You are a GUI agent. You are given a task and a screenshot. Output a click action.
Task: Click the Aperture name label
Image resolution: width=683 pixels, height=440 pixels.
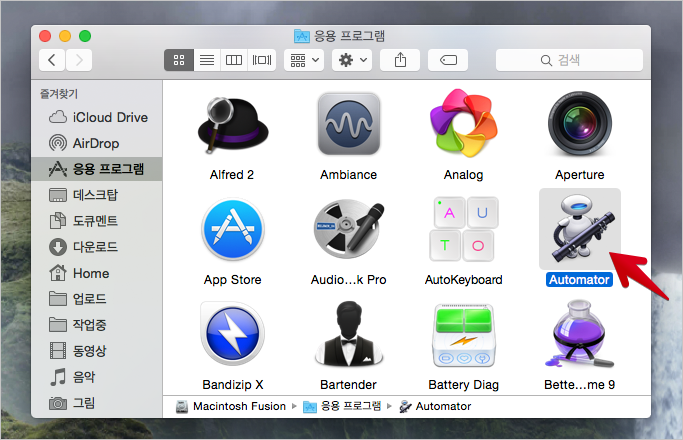580,175
